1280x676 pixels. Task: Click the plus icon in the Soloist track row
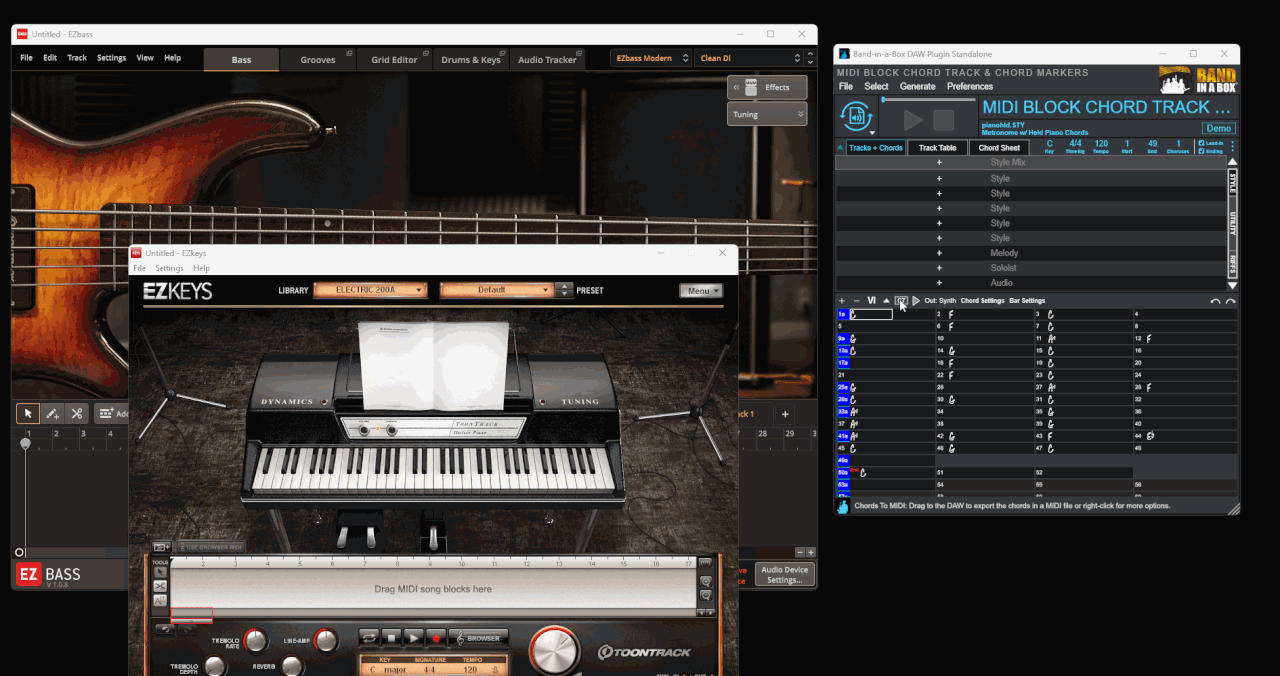[939, 268]
